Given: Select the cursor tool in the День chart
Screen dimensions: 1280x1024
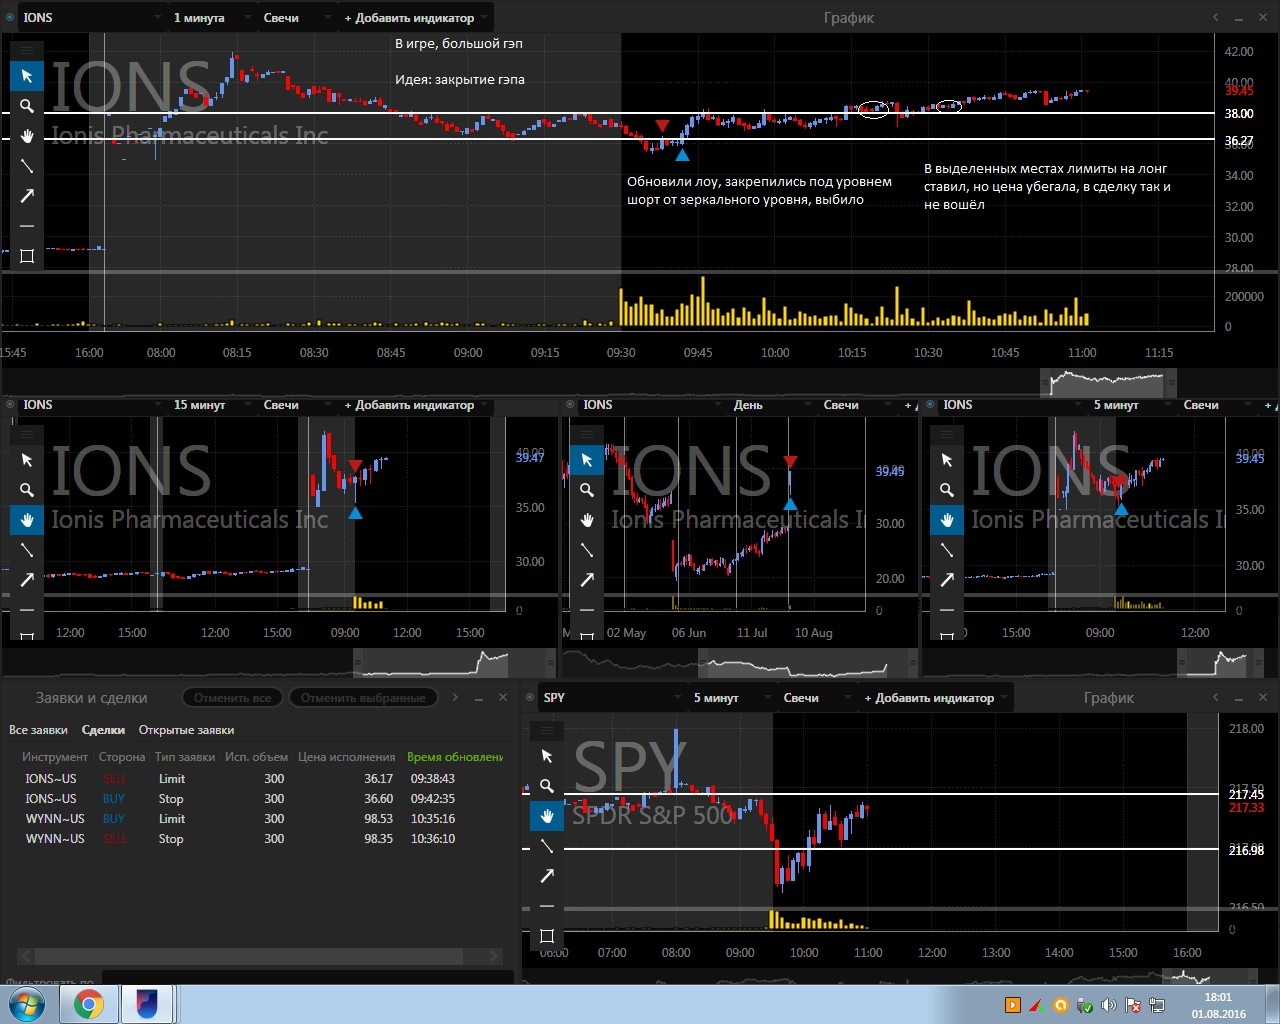Looking at the screenshot, I should pyautogui.click(x=587, y=460).
